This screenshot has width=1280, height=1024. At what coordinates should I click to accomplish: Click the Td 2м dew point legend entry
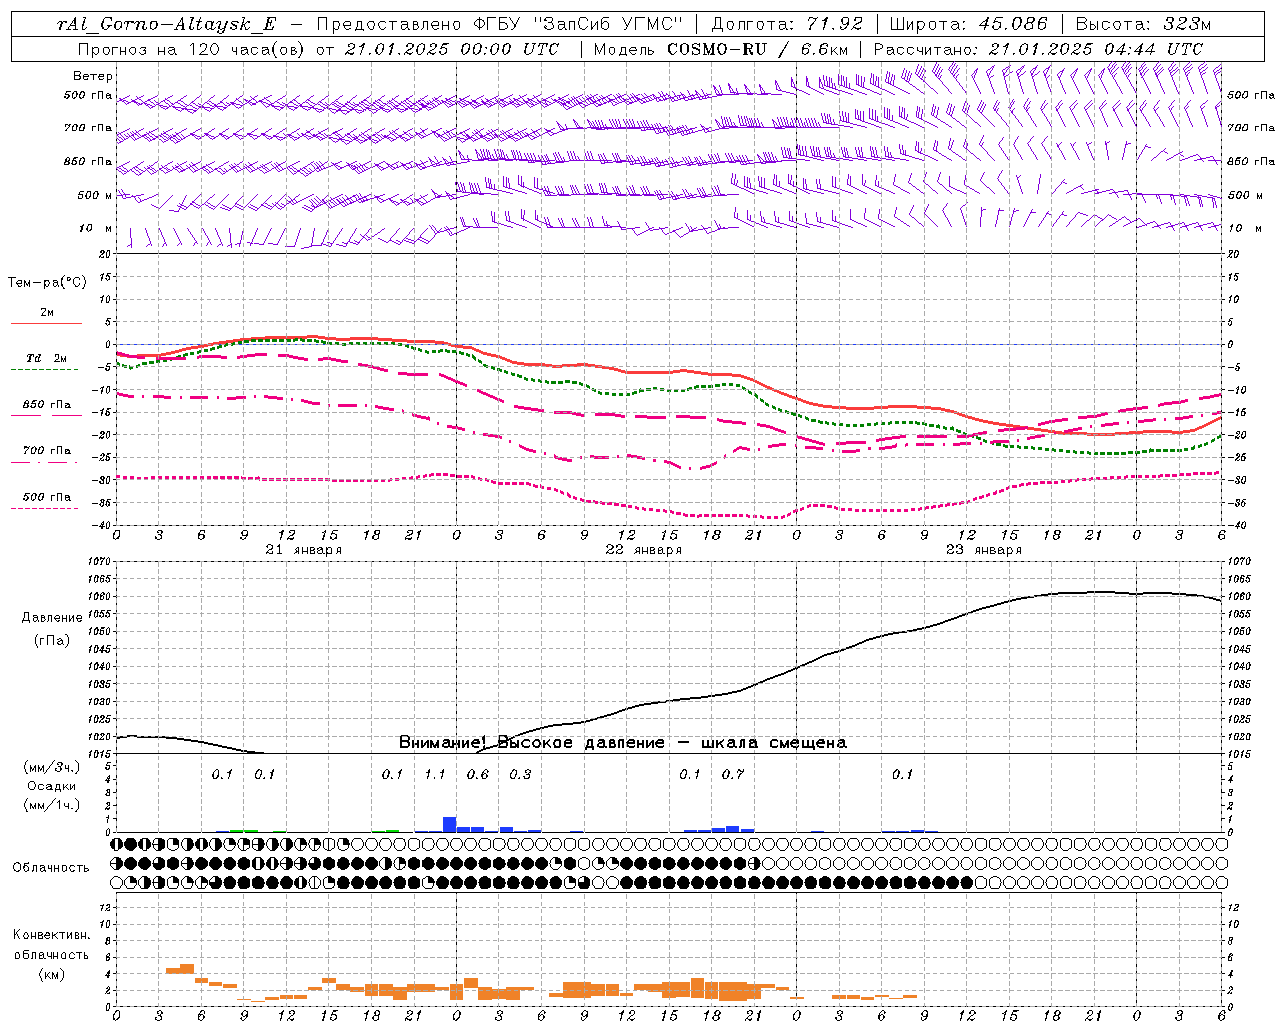tap(47, 358)
